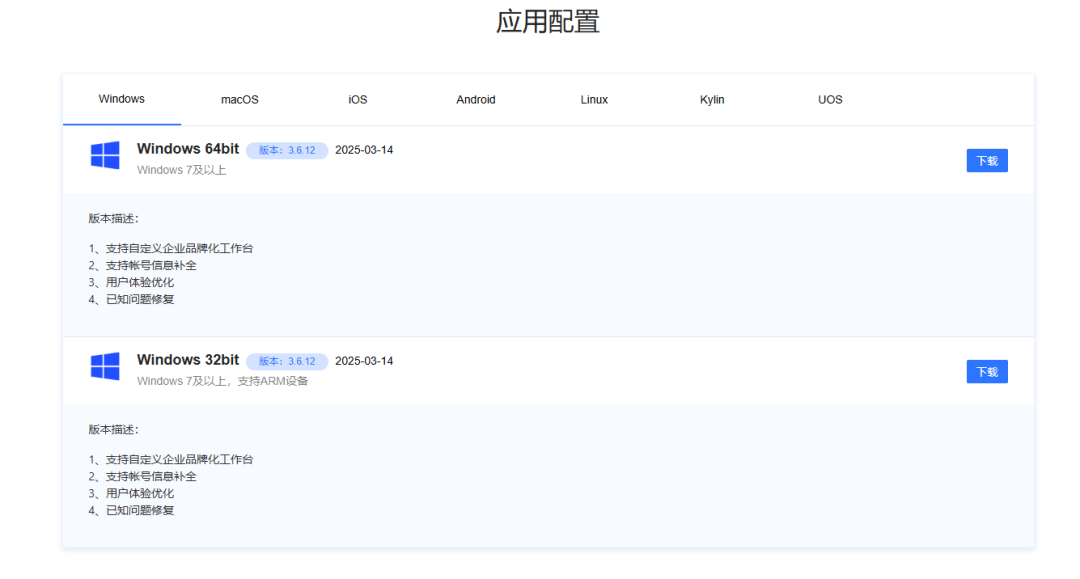Viewport: 1080px width, 579px height.
Task: Switch to the macOS tab
Action: coord(240,100)
